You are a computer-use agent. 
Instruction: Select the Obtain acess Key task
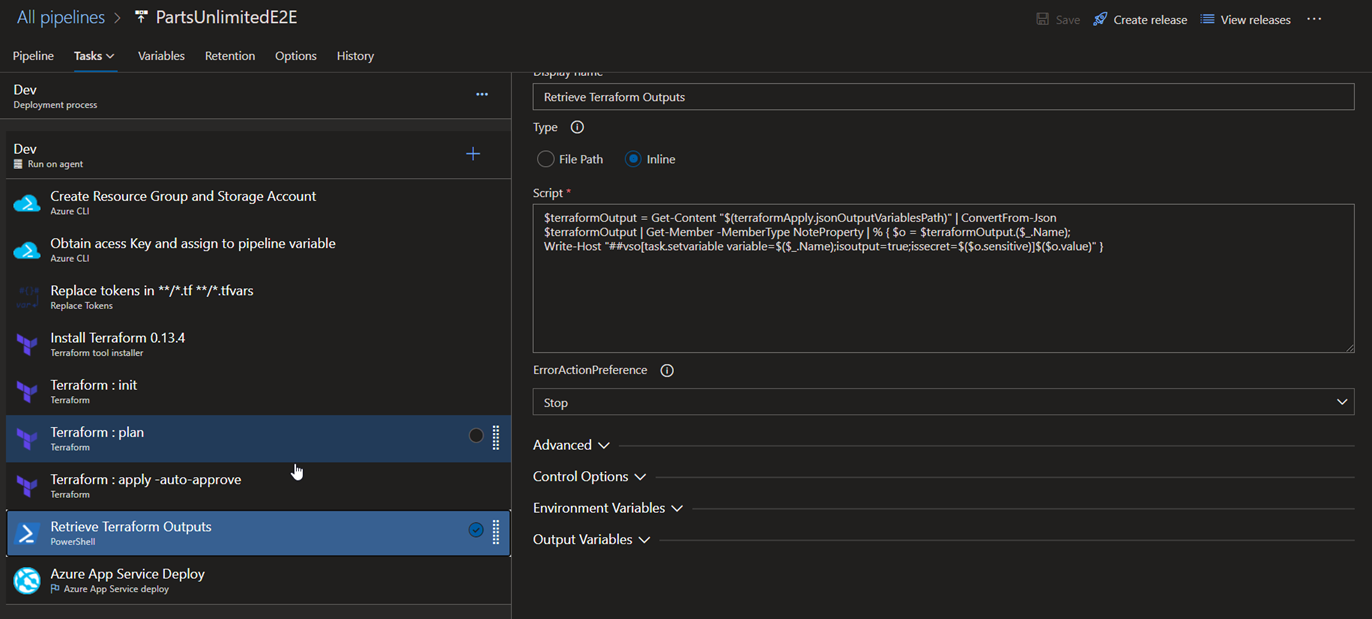pyautogui.click(x=258, y=250)
